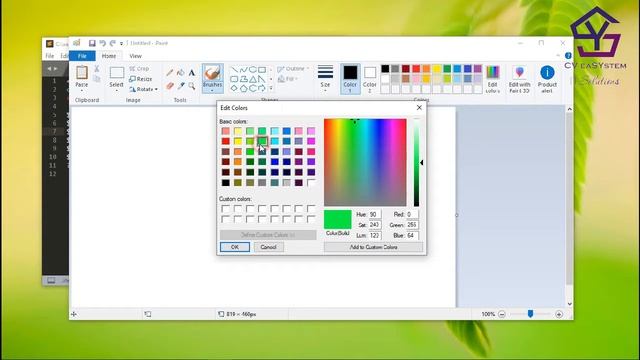The width and height of the screenshot is (640, 360).
Task: Open the Customize Quick Access Toolbar arrow
Action: tap(121, 43)
